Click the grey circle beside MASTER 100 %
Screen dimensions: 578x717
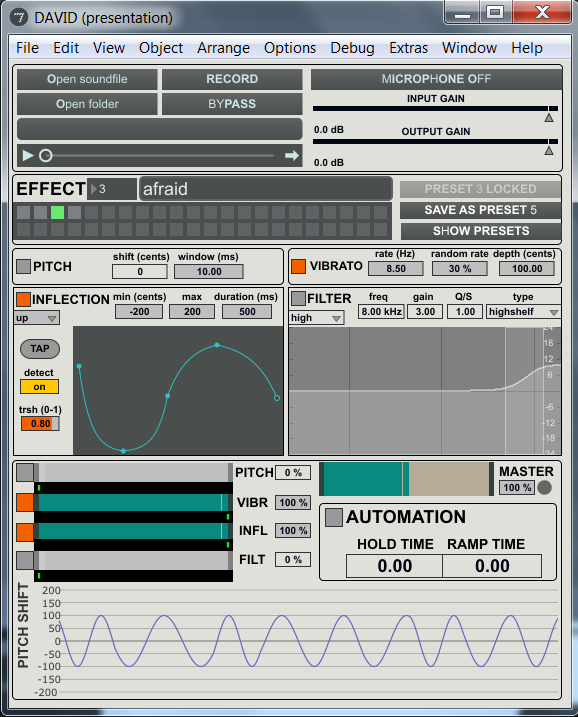(x=544, y=487)
